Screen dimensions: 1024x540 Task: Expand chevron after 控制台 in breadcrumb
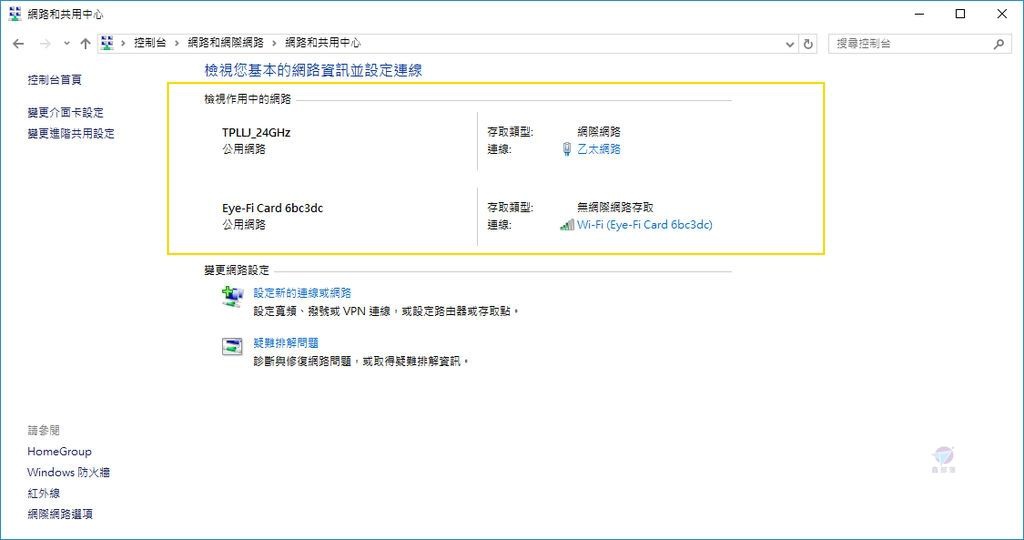pos(177,43)
